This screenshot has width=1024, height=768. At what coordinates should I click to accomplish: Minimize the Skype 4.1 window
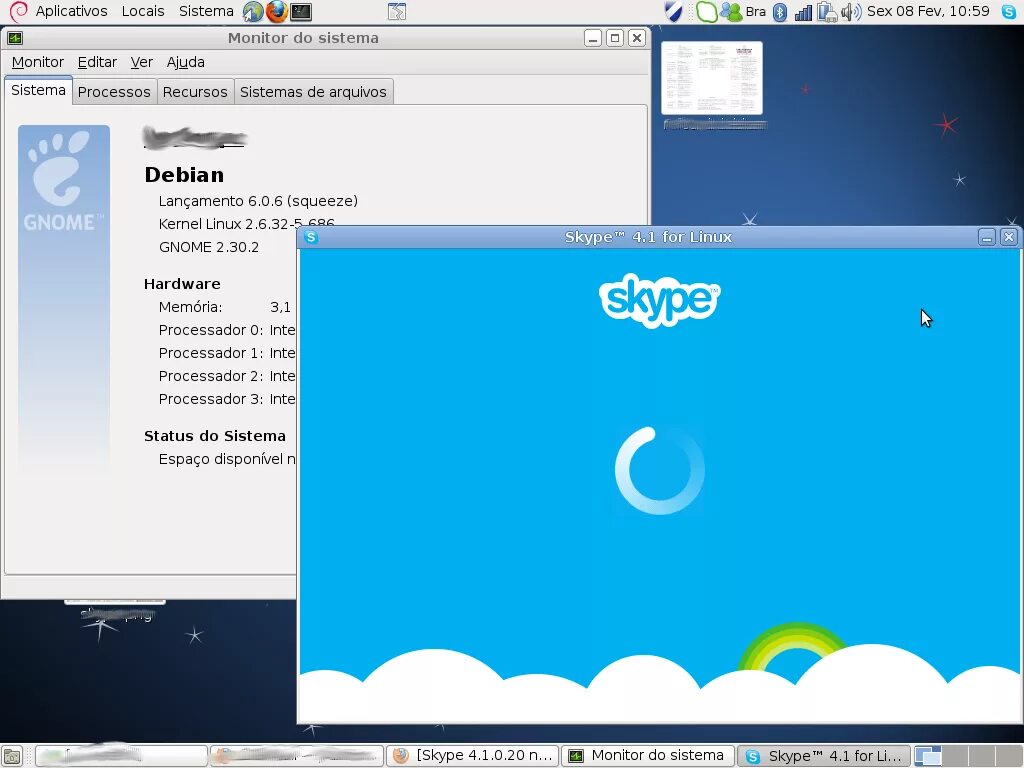pyautogui.click(x=987, y=237)
